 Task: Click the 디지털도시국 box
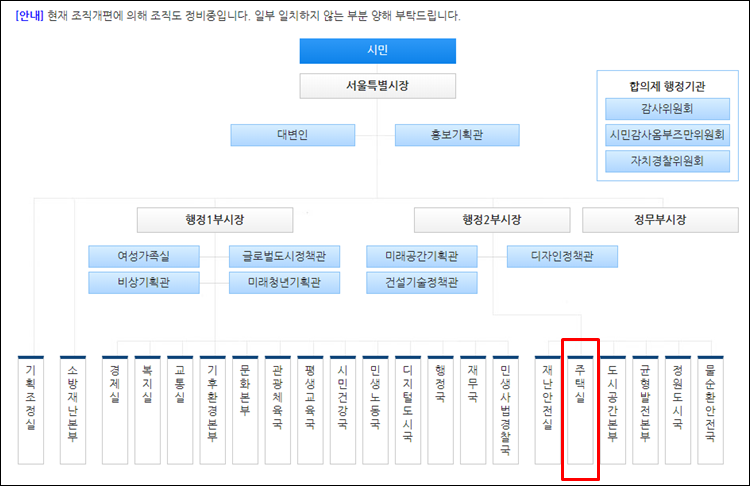(408, 410)
